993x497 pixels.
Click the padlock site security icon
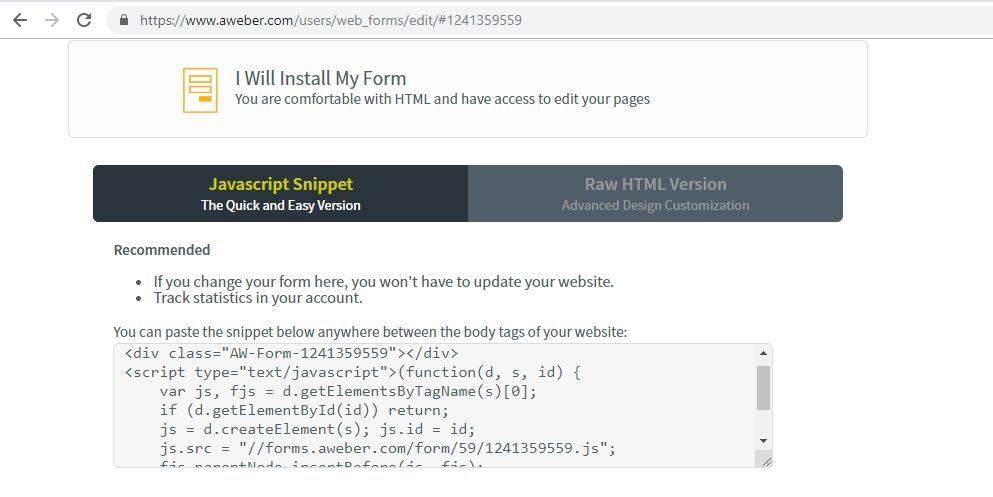(124, 20)
